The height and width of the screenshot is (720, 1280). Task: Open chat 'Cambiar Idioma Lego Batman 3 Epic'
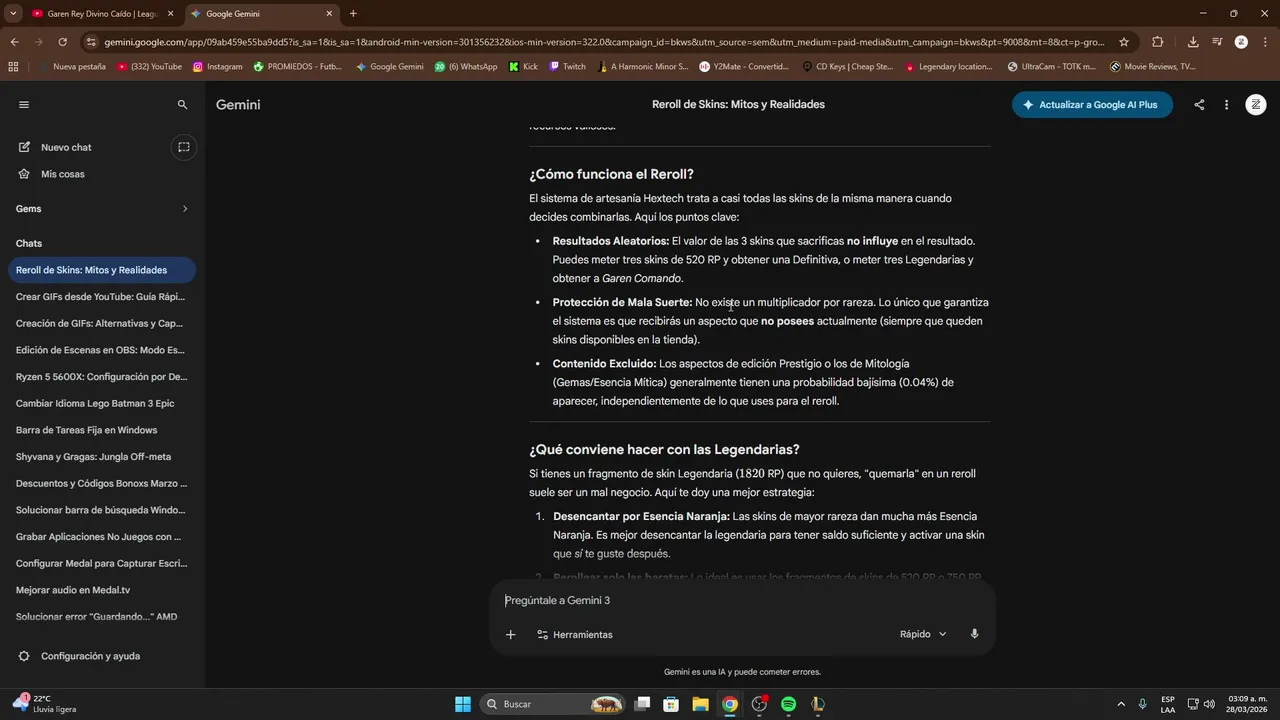(x=100, y=403)
